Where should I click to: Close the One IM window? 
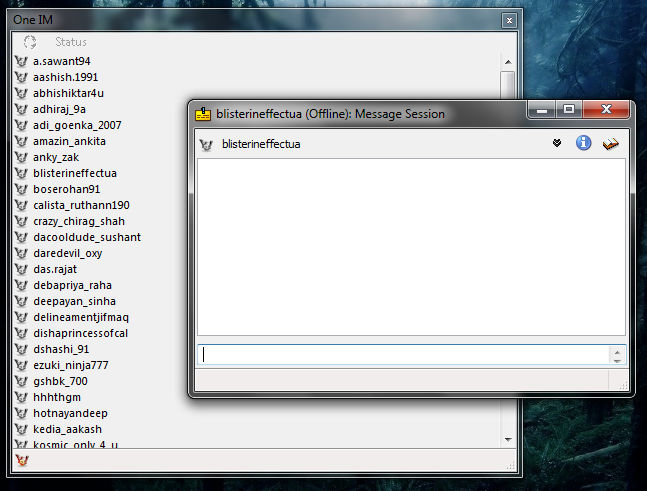point(509,20)
